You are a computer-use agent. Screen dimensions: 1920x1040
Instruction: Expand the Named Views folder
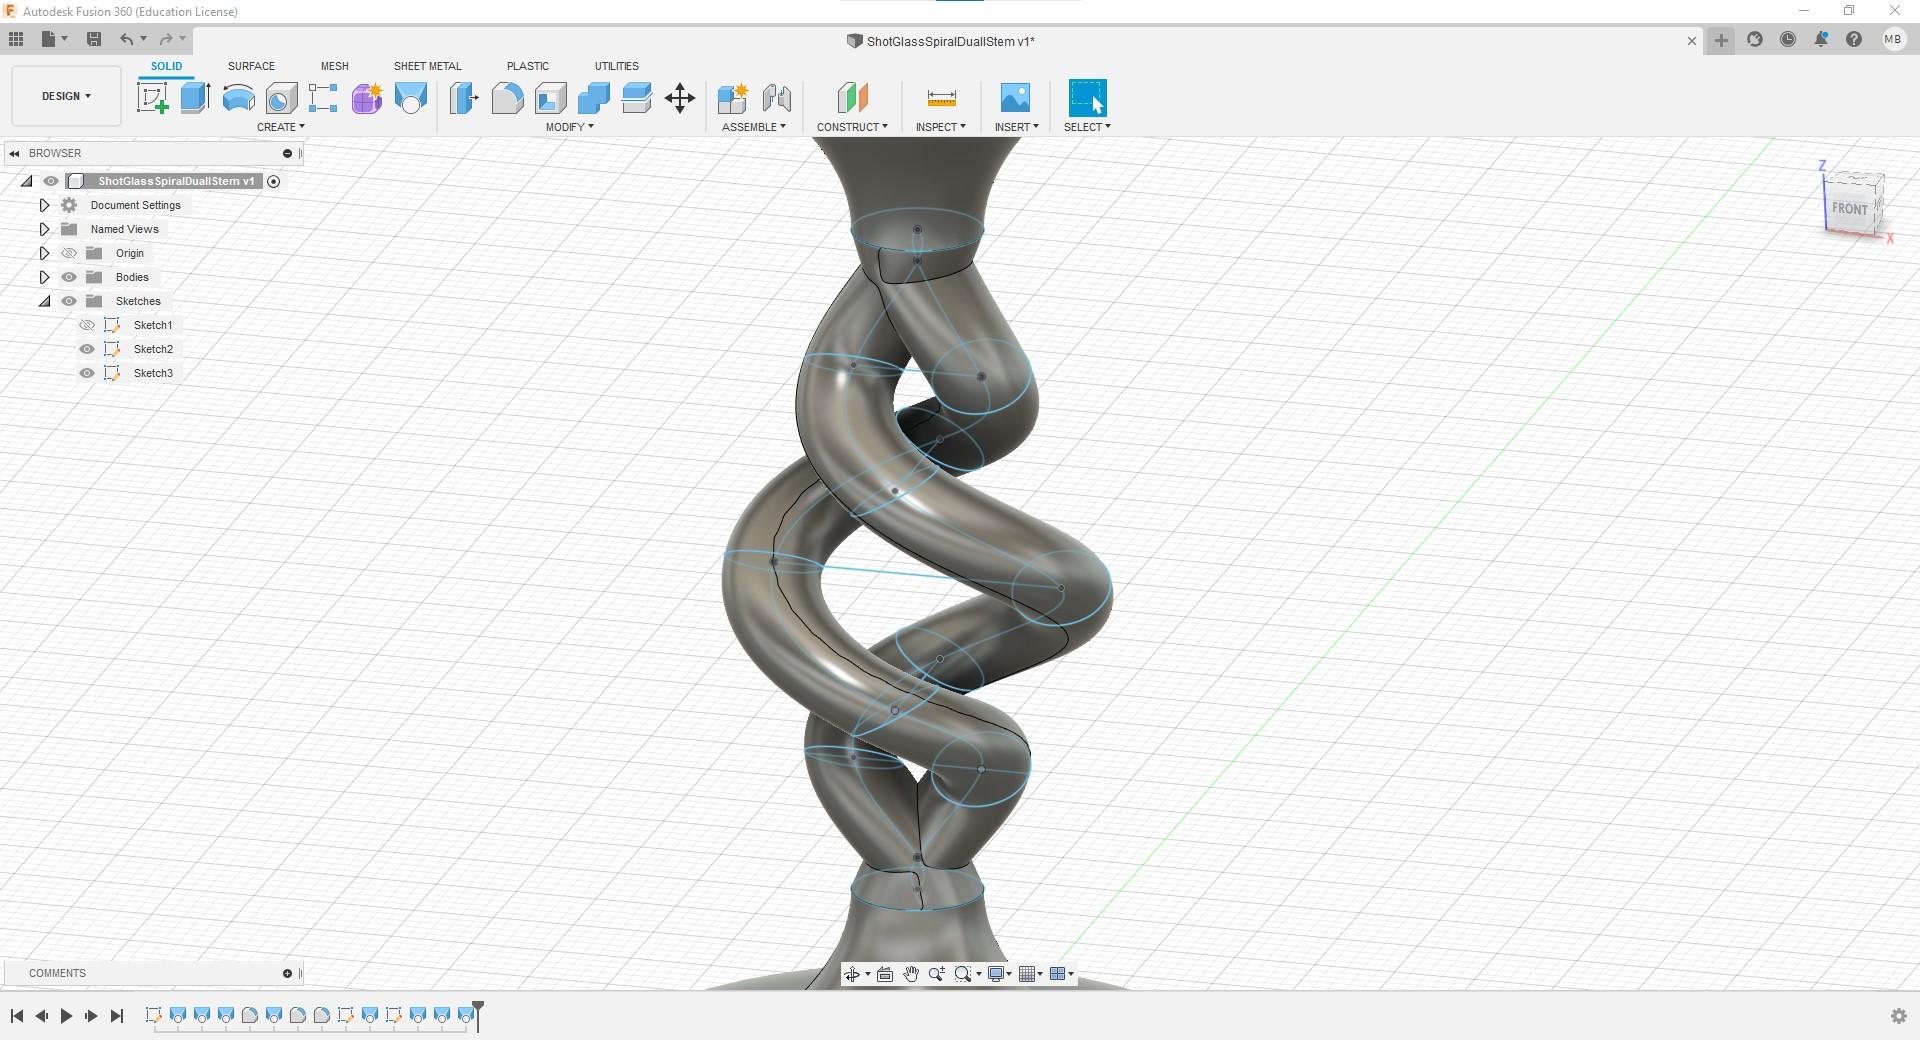(44, 229)
